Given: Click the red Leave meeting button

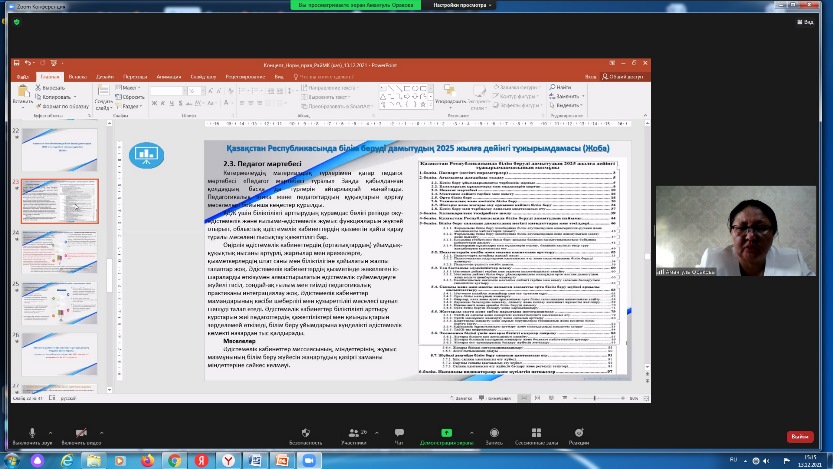Looking at the screenshot, I should pos(800,436).
